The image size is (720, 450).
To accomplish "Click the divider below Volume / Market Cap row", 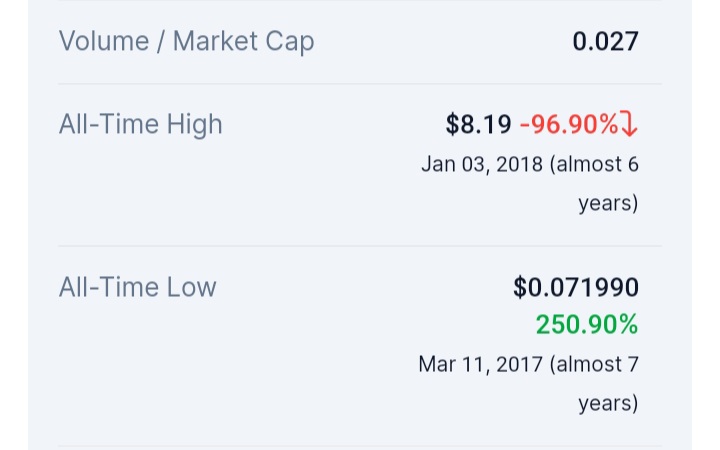I will pyautogui.click(x=360, y=84).
